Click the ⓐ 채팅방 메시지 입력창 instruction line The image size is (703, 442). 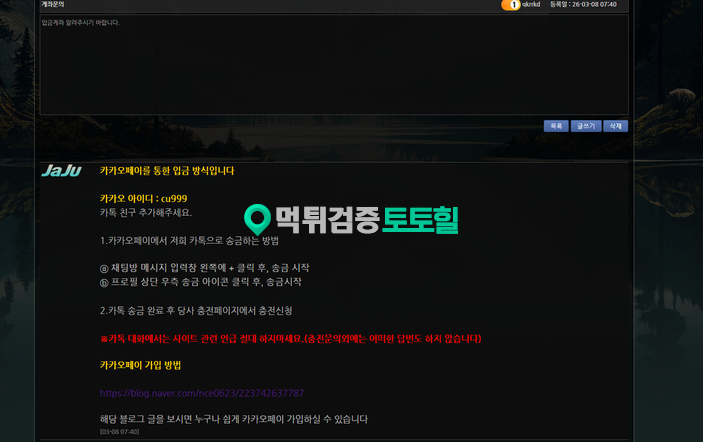[204, 268]
